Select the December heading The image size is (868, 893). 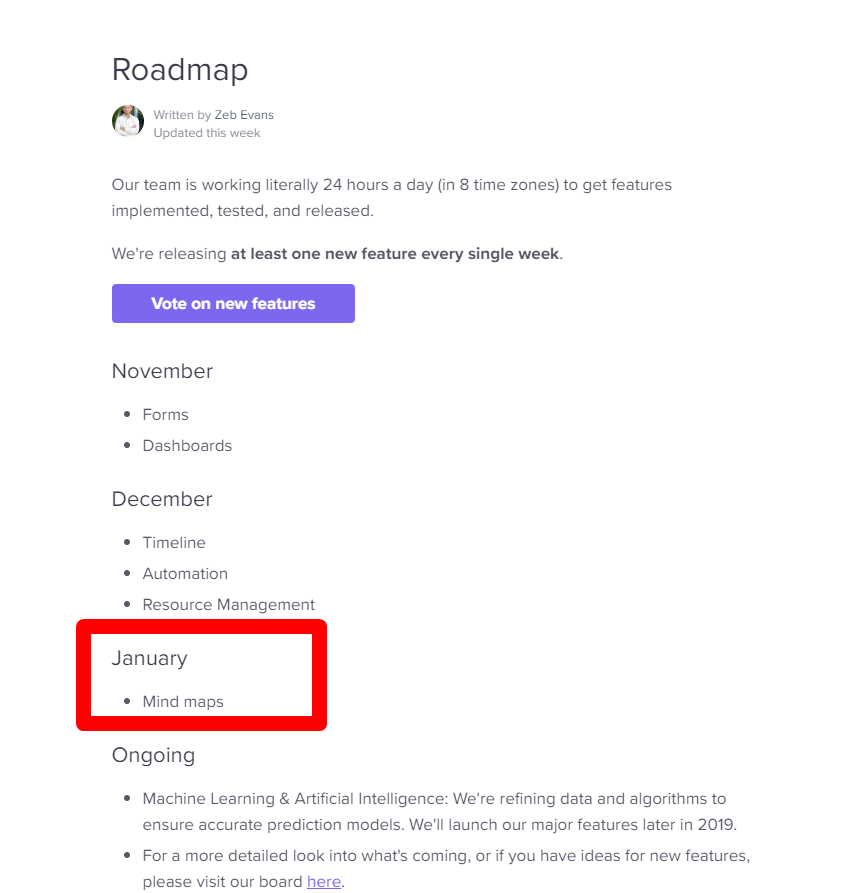pyautogui.click(x=162, y=499)
